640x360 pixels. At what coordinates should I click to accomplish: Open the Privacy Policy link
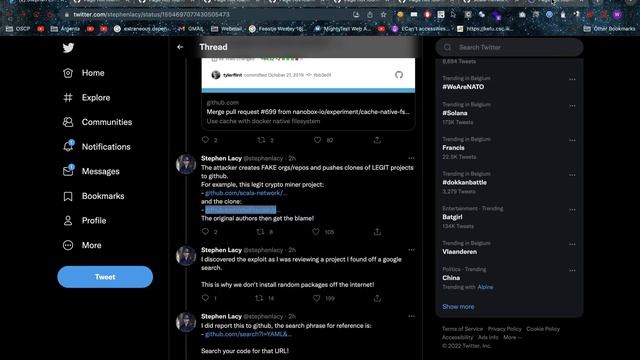click(x=504, y=329)
